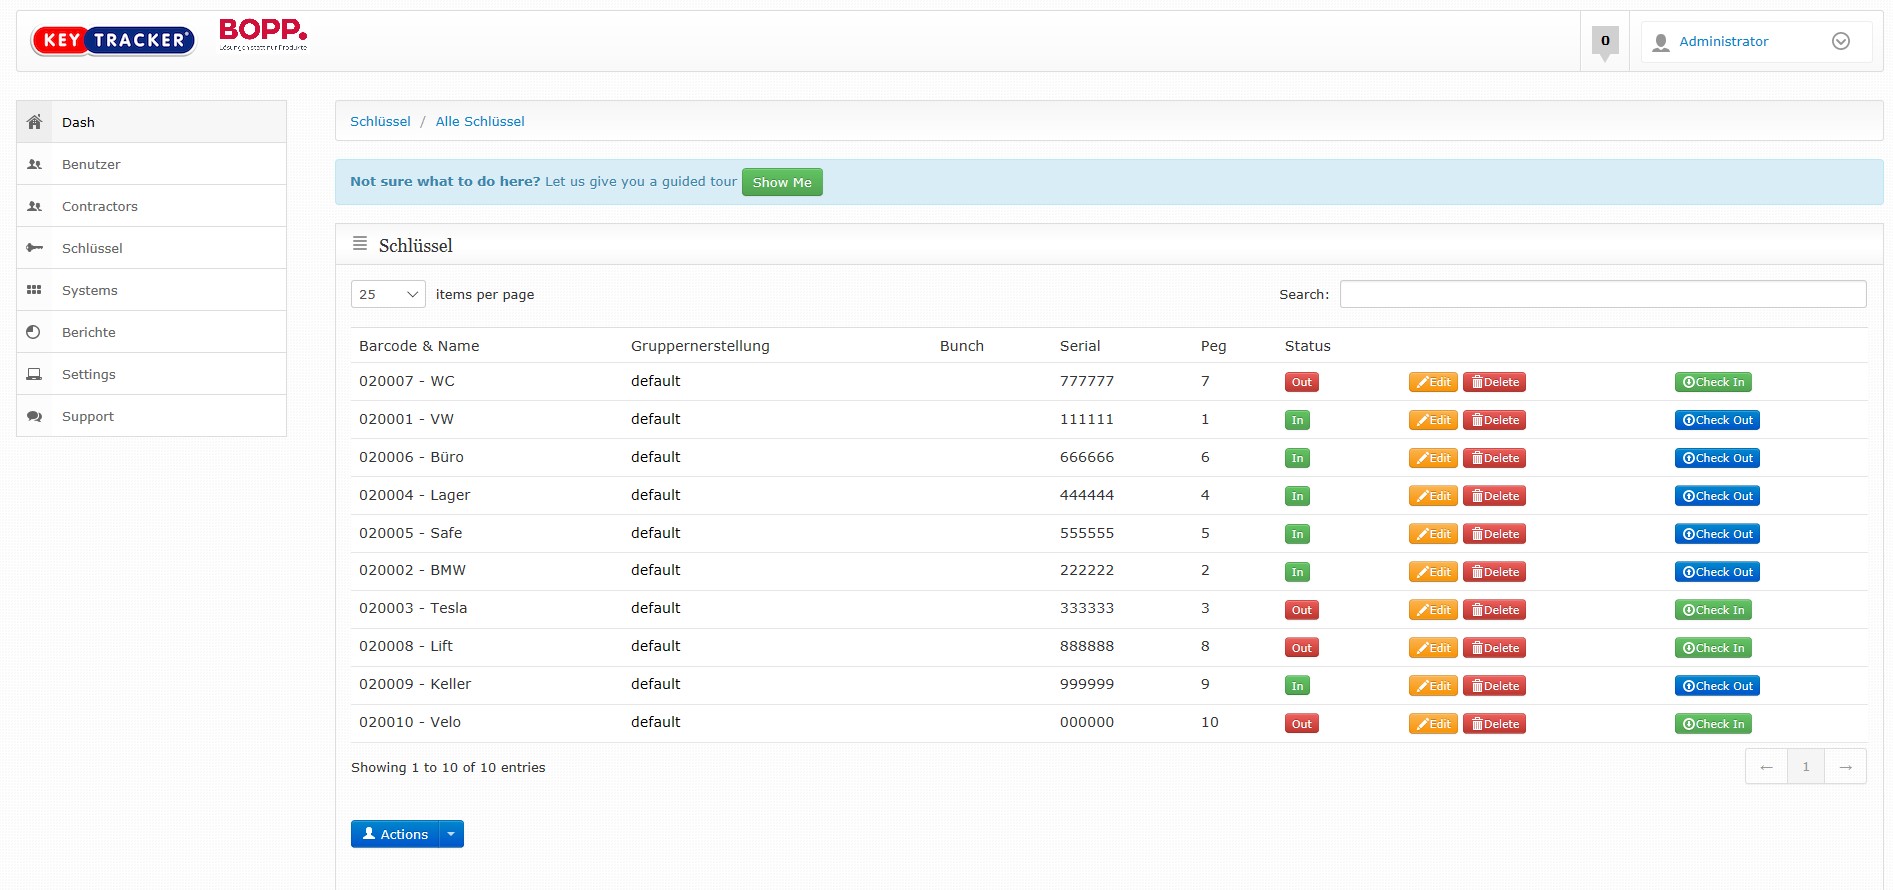Viewport: 1893px width, 890px height.
Task: Check Out key 020009 - Keller
Action: coord(1717,686)
